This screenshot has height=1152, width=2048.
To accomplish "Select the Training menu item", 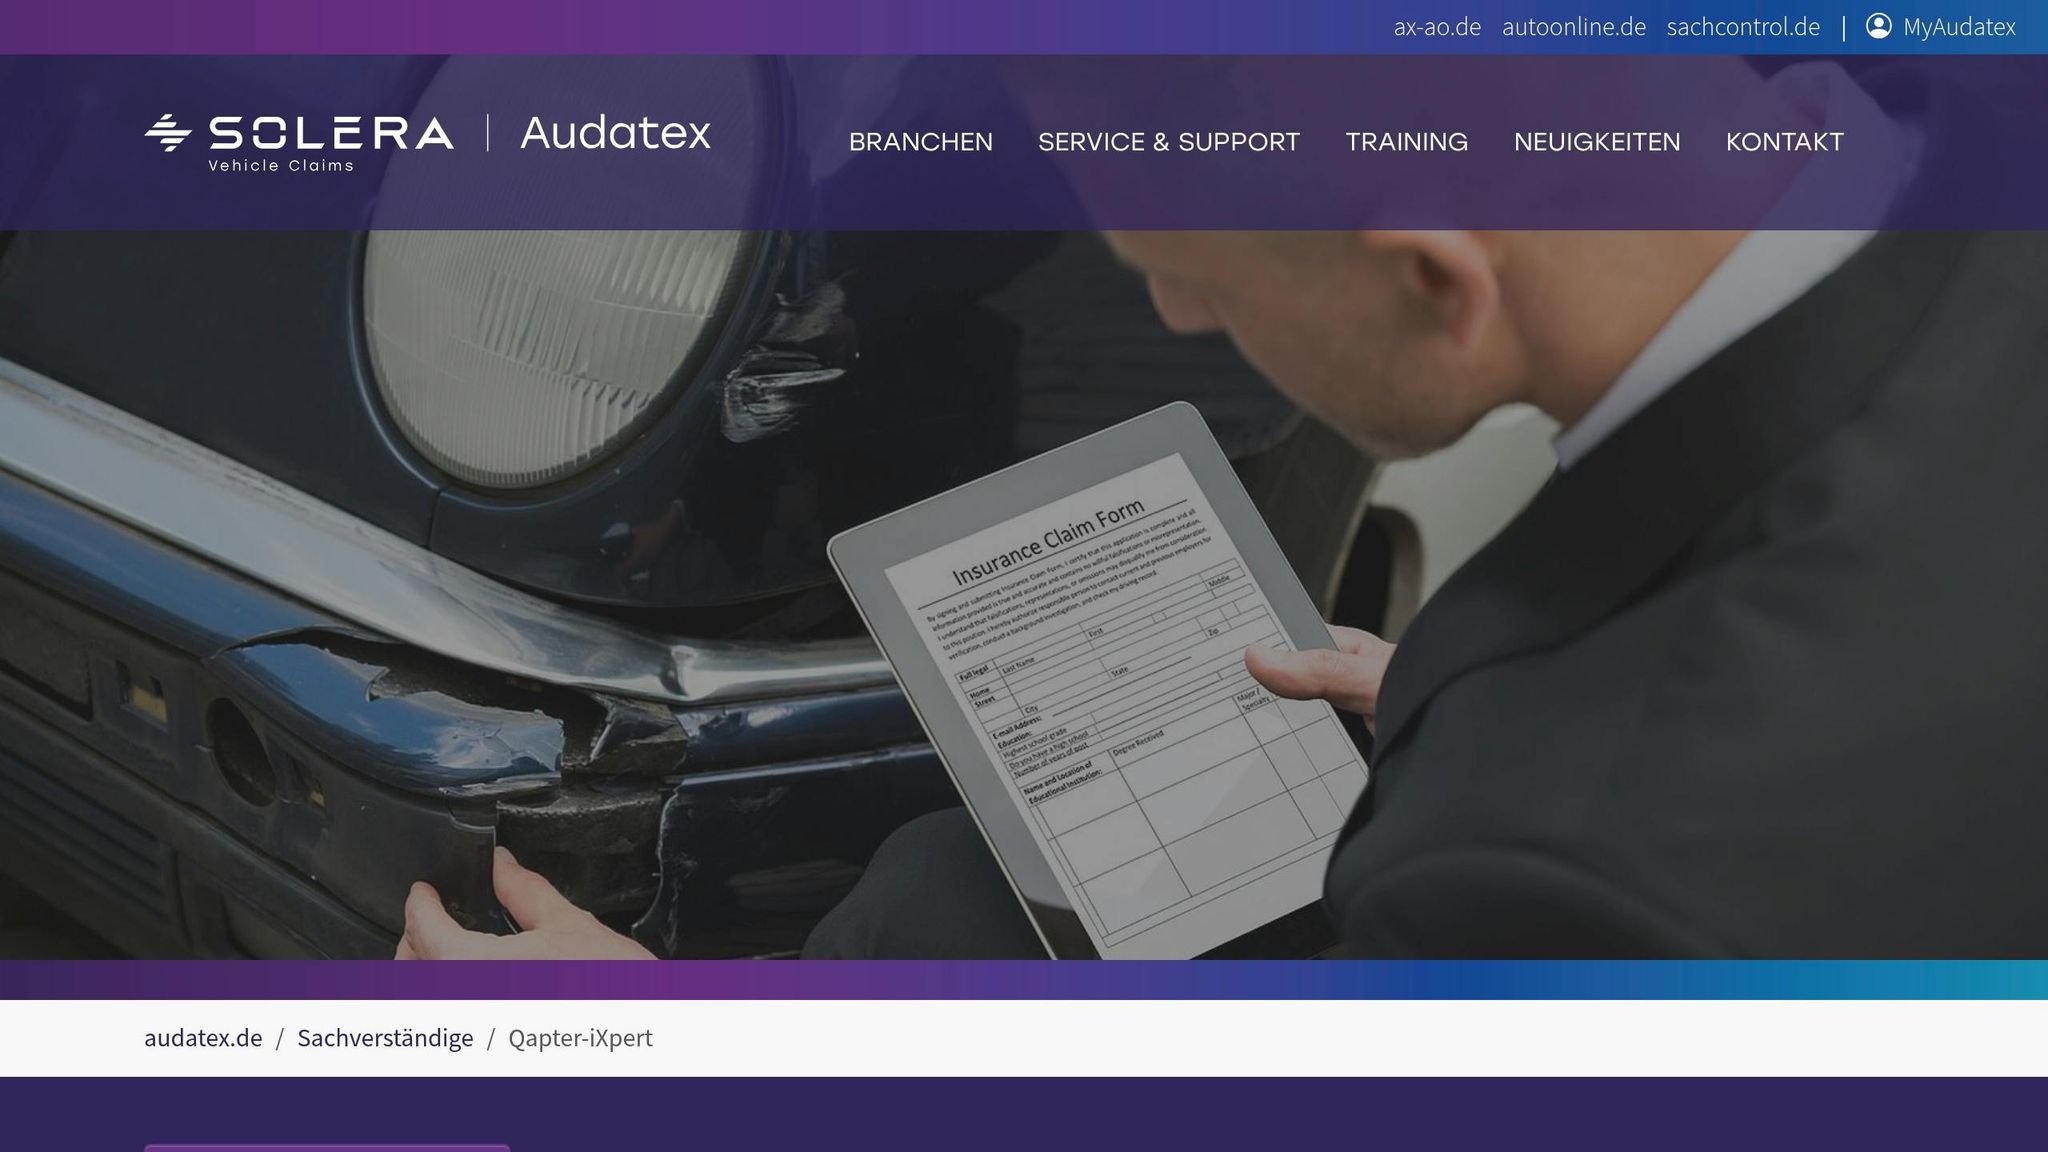I will point(1407,142).
